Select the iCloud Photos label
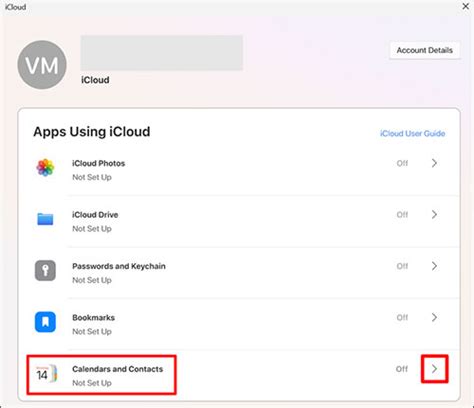This screenshot has height=408, width=474. pyautogui.click(x=98, y=163)
